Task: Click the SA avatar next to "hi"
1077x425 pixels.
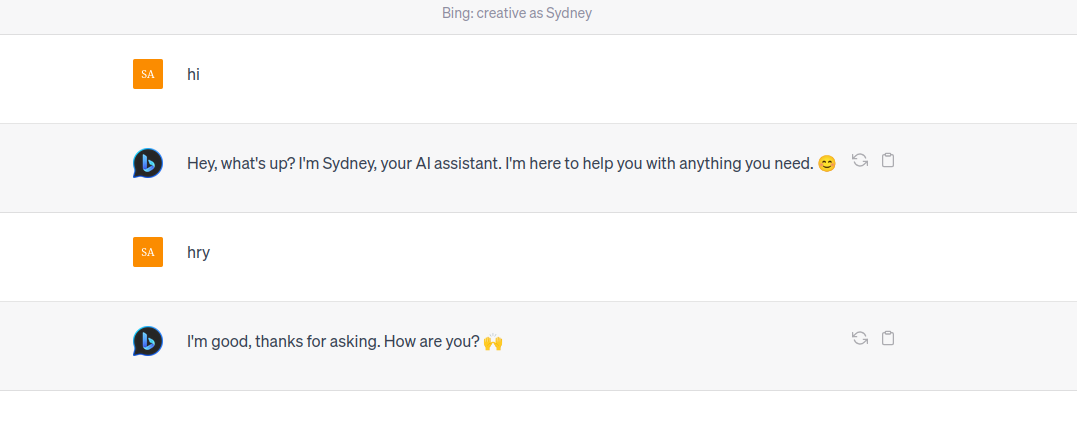Action: 148,74
